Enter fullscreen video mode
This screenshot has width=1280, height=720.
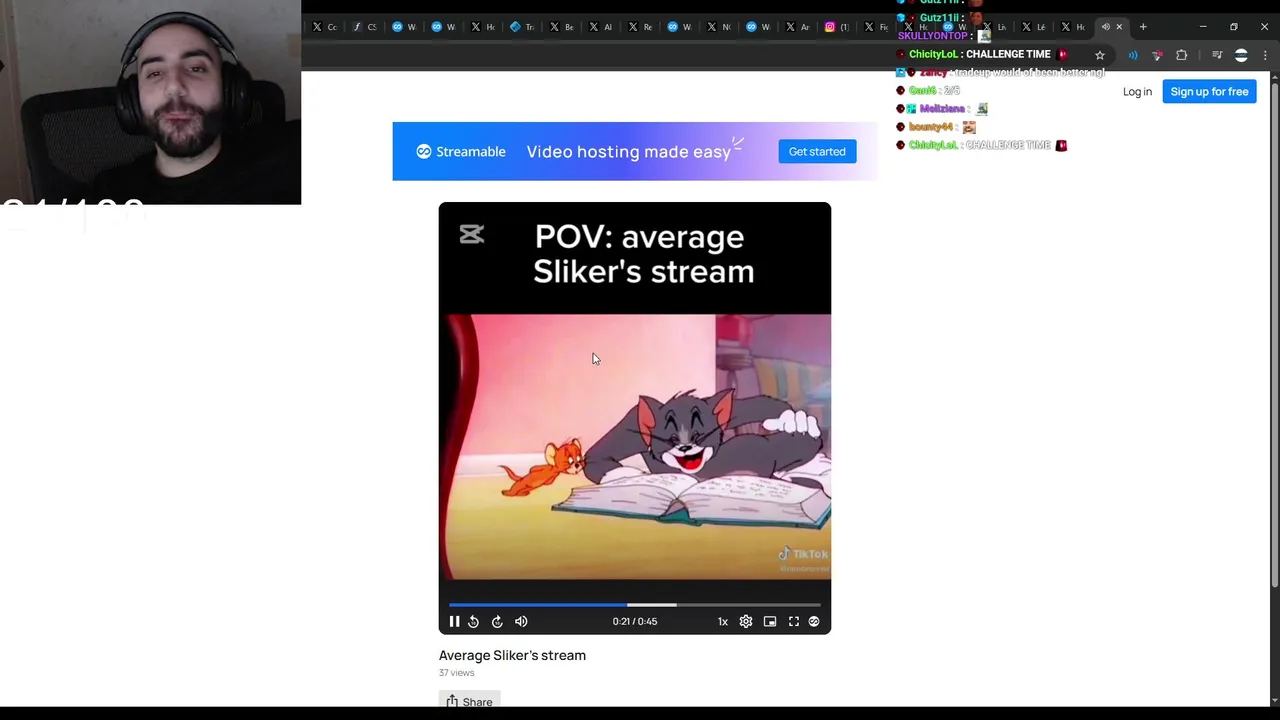[x=794, y=621]
